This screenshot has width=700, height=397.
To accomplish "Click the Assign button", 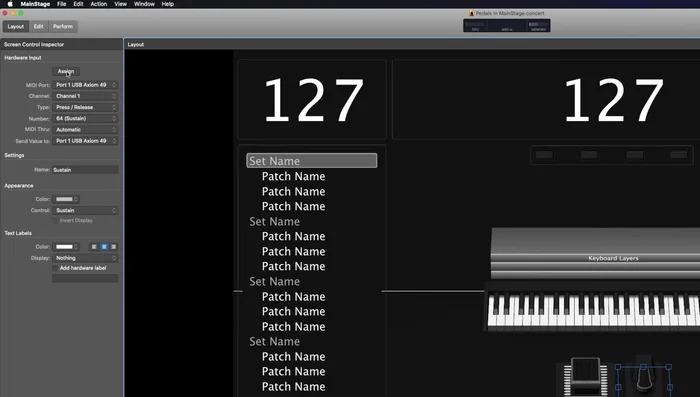I will click(x=66, y=71).
